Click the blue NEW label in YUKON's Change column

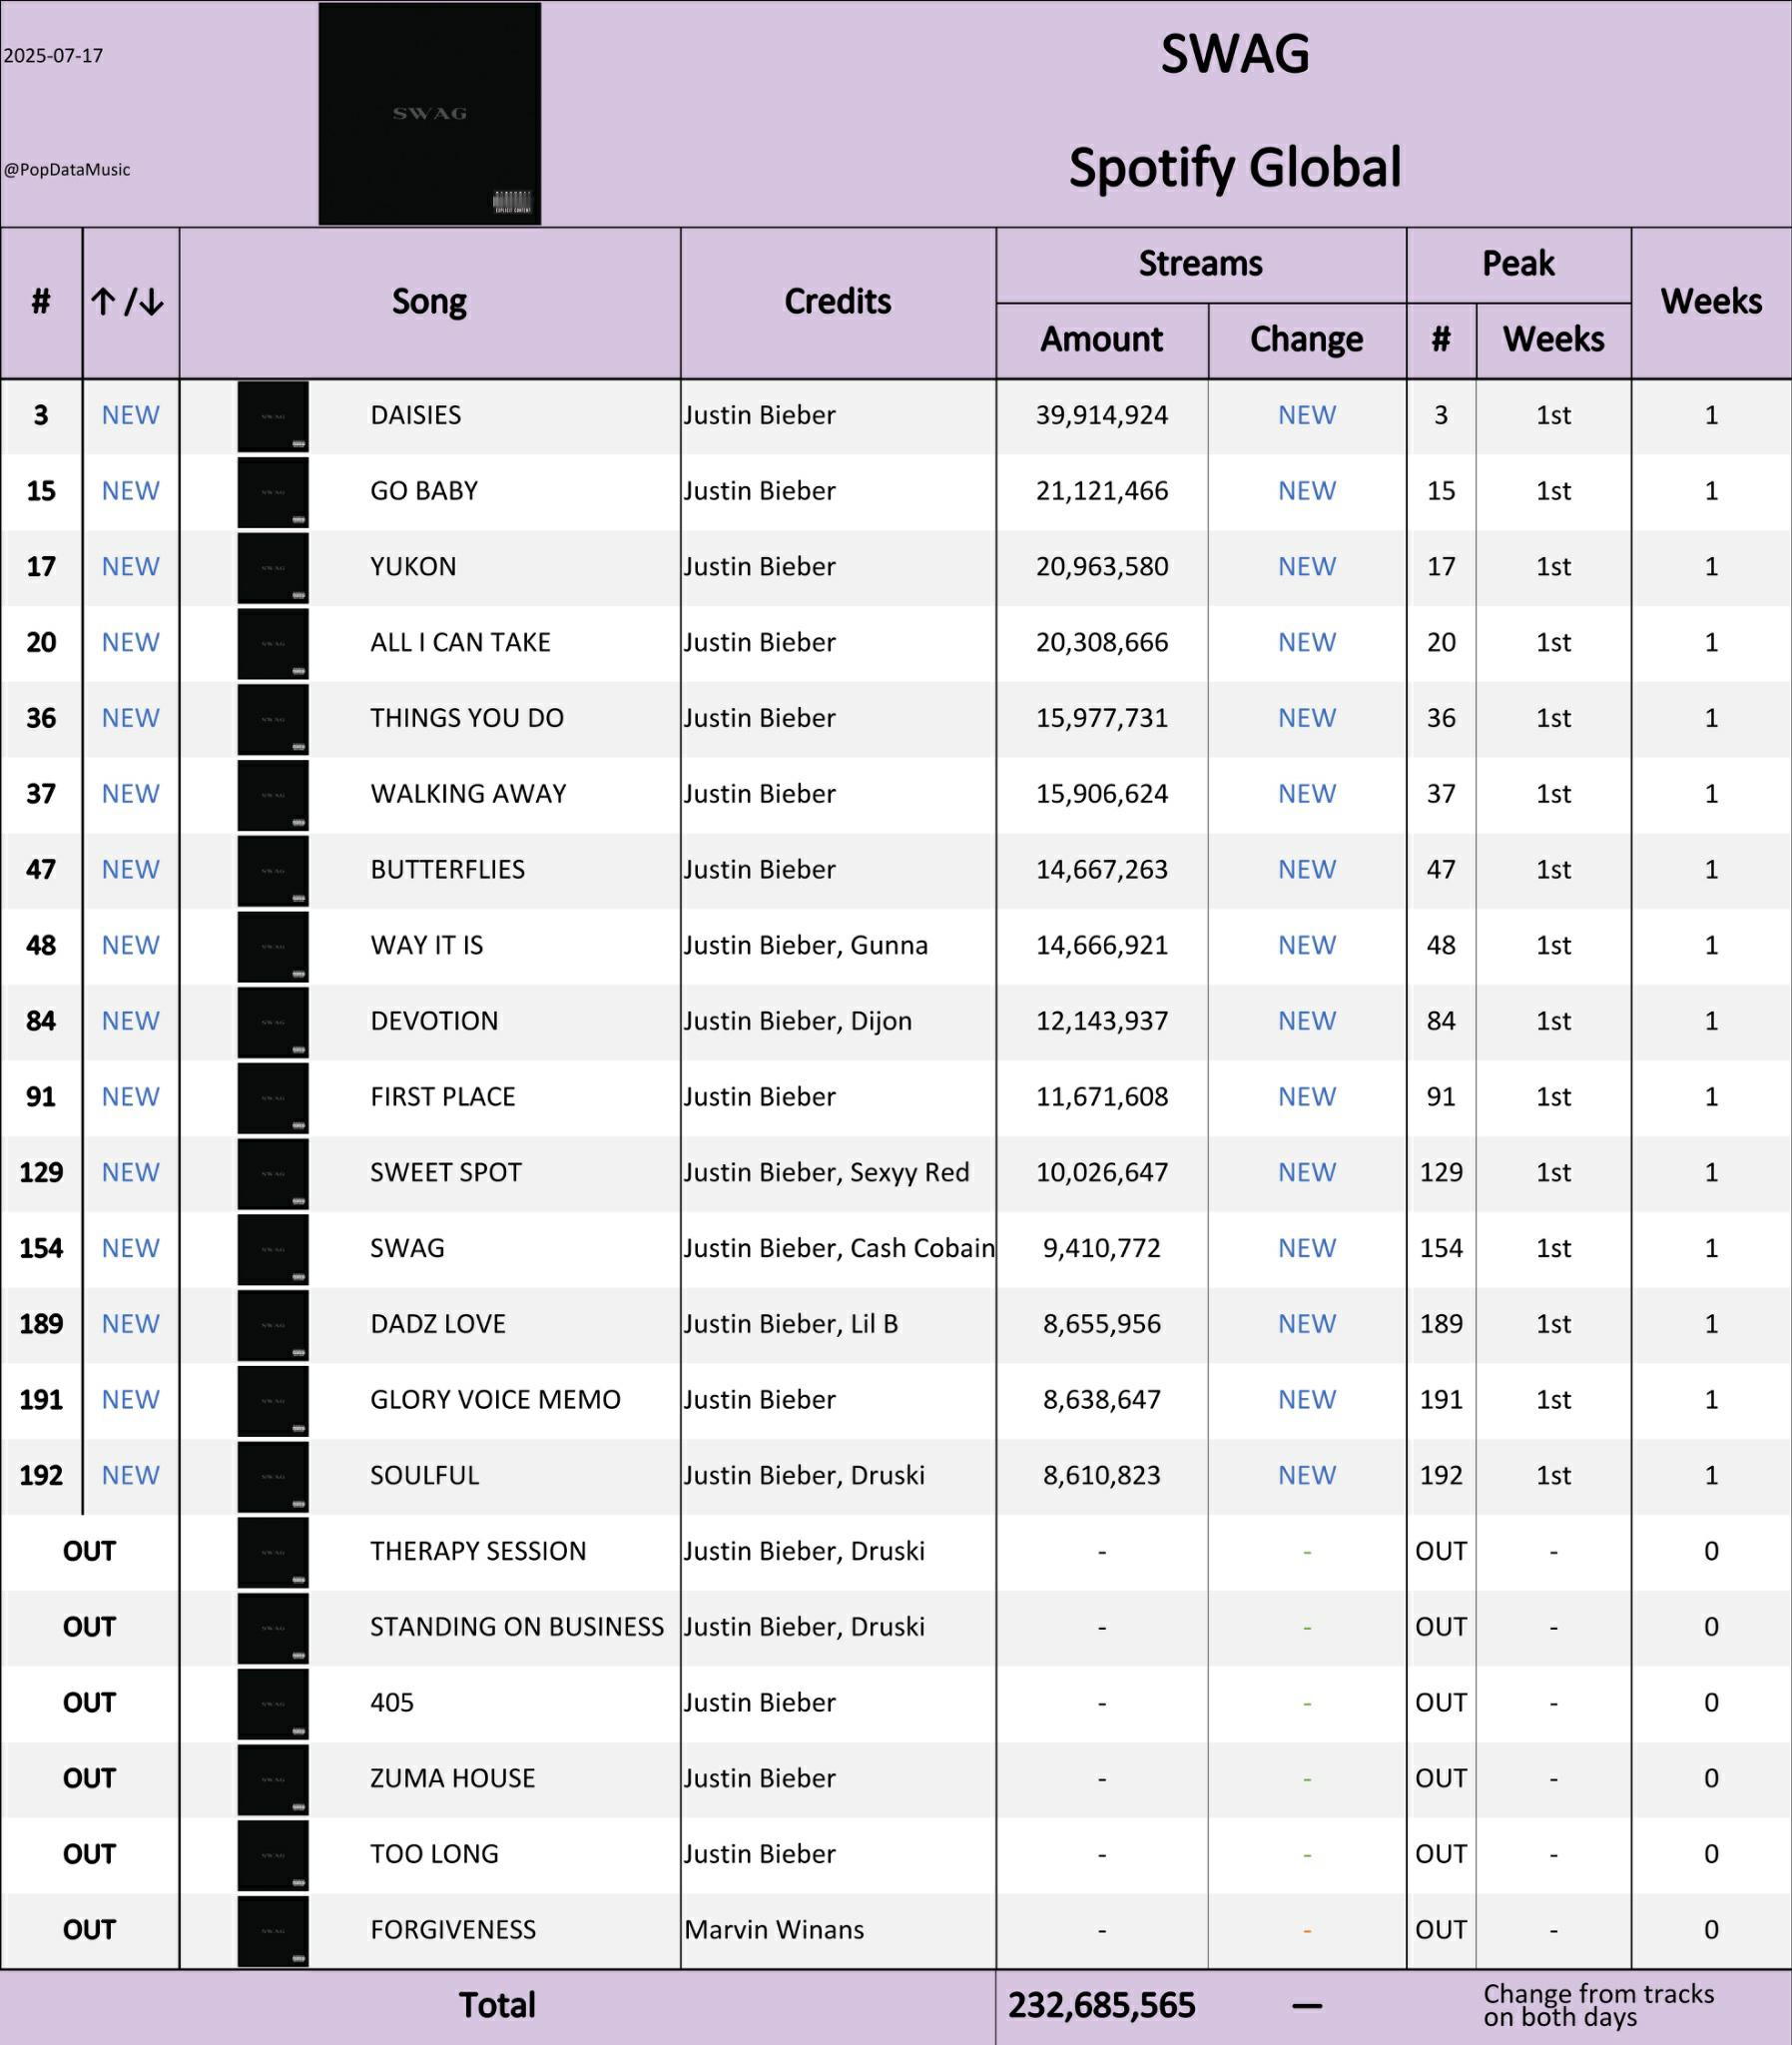[x=1307, y=567]
